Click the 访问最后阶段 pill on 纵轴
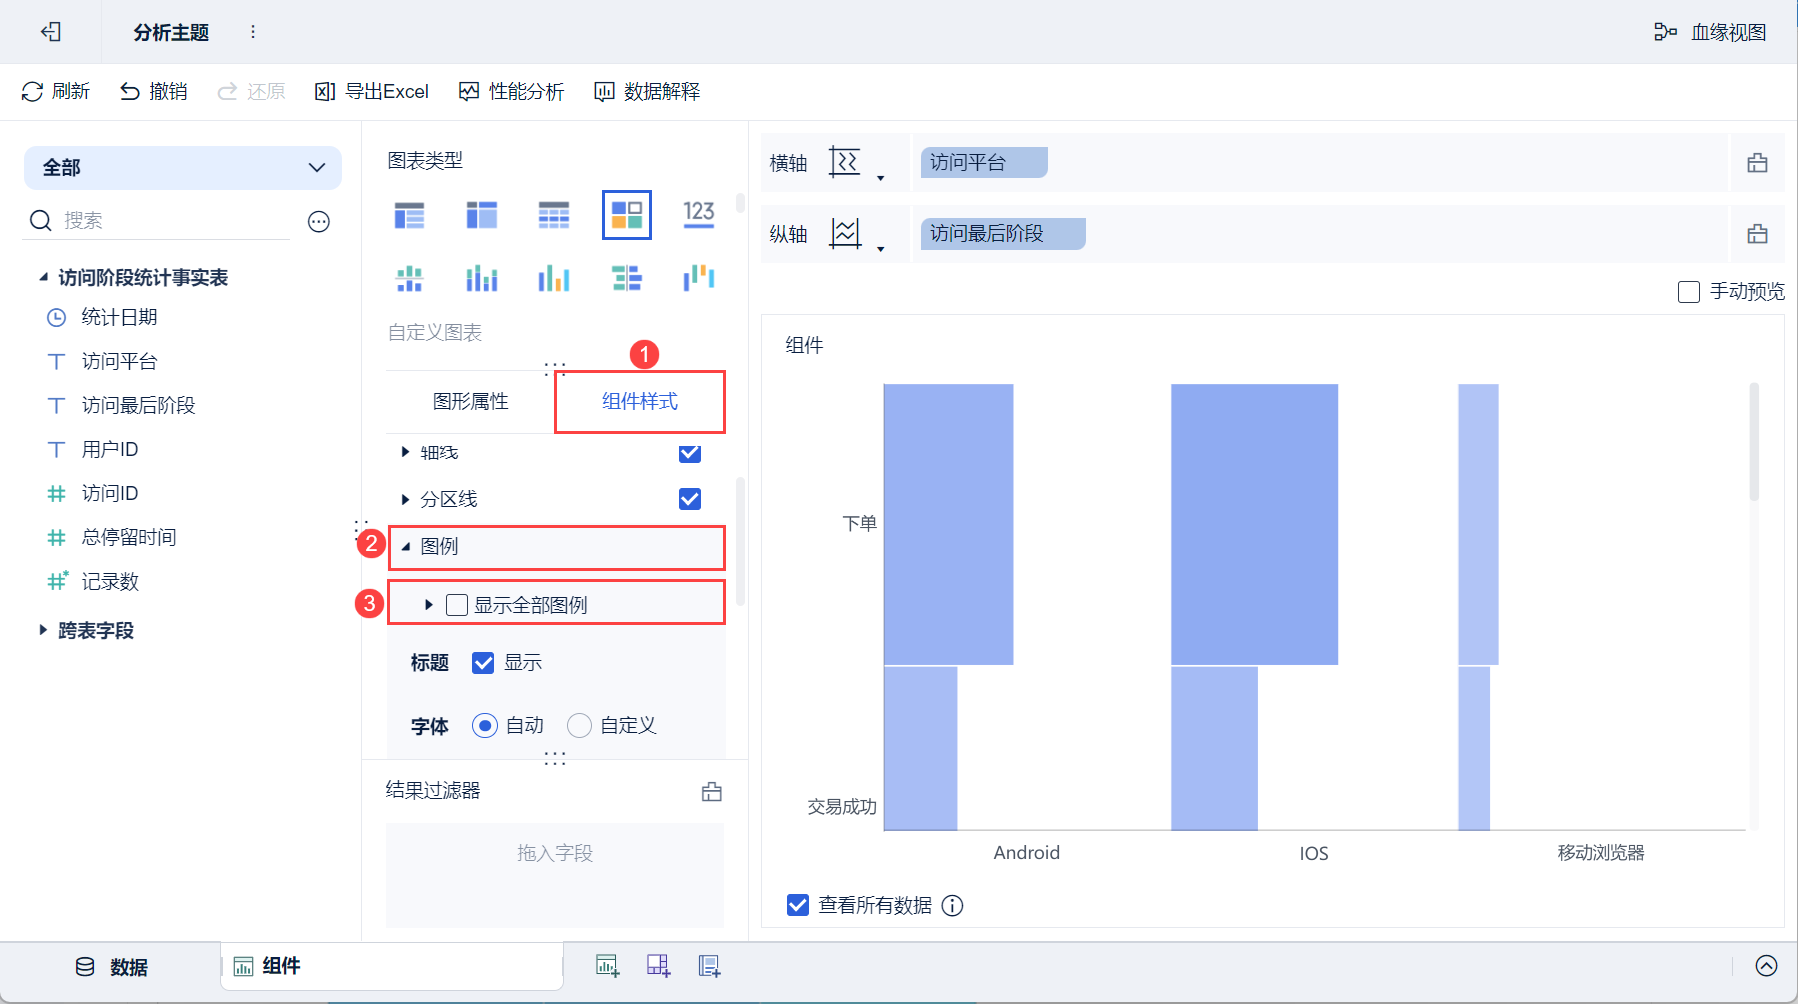 pos(1003,234)
